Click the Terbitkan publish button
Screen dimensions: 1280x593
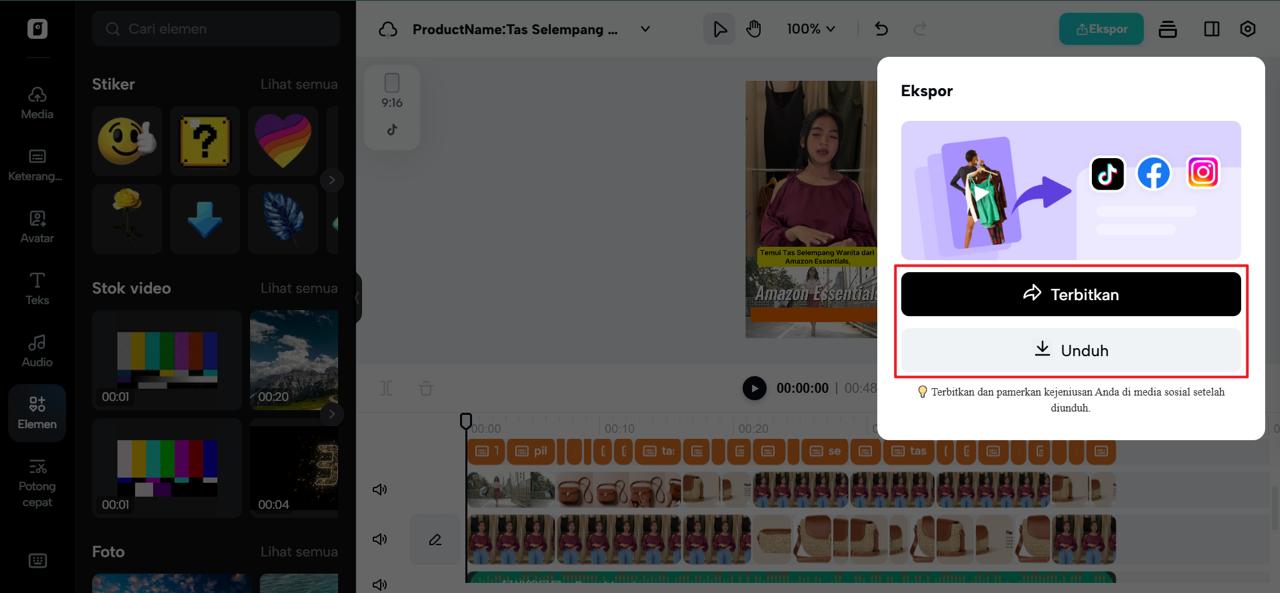point(1070,294)
